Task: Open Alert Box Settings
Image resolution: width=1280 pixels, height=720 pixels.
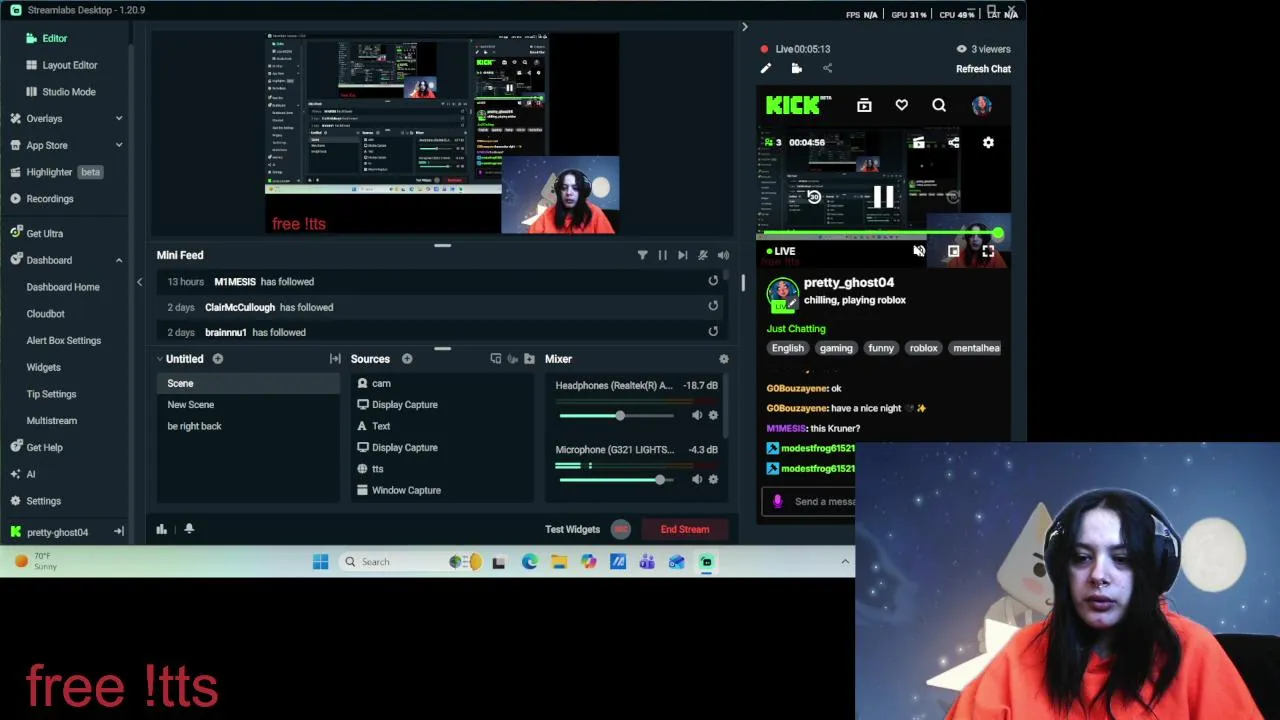Action: point(63,341)
